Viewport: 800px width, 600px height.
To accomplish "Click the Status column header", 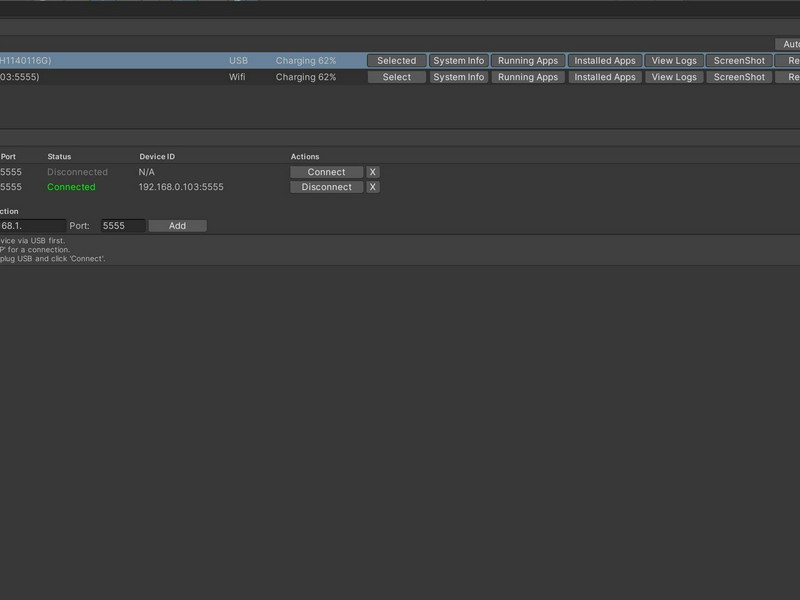I will [59, 157].
